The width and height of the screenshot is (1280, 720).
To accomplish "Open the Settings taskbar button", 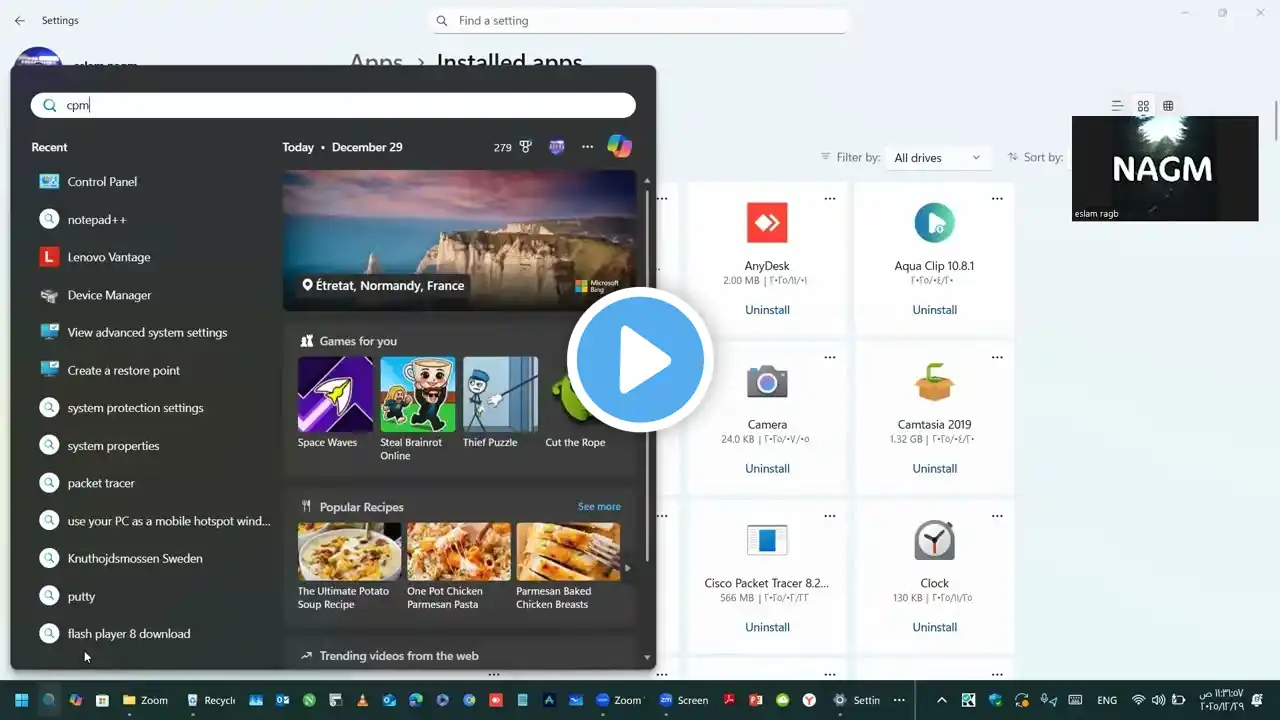I will coord(856,700).
